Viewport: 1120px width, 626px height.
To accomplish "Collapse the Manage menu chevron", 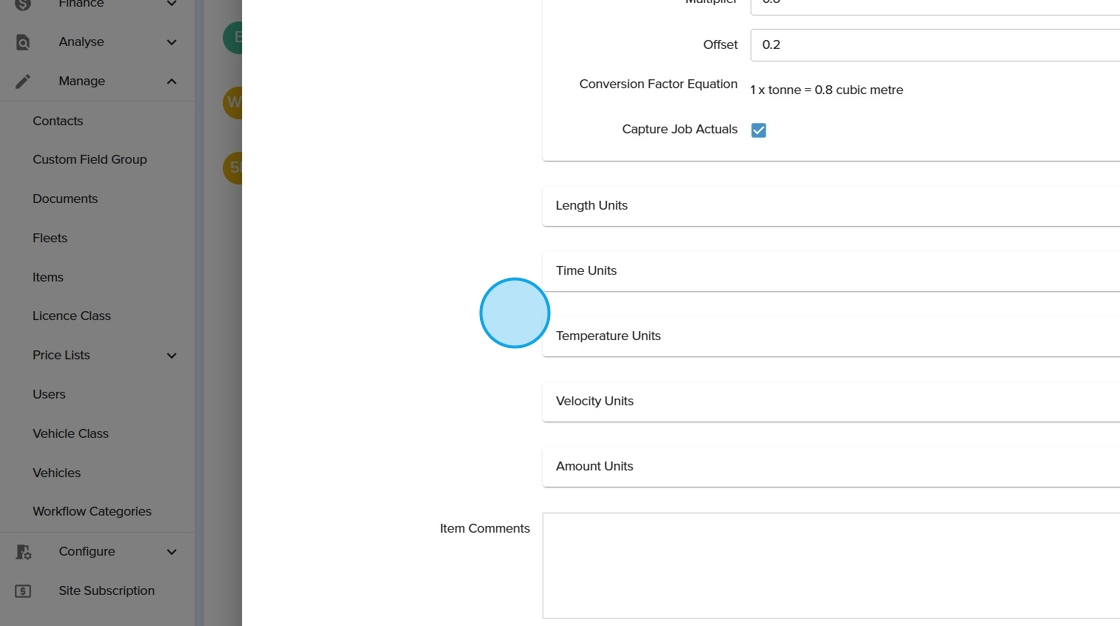I will click(171, 81).
